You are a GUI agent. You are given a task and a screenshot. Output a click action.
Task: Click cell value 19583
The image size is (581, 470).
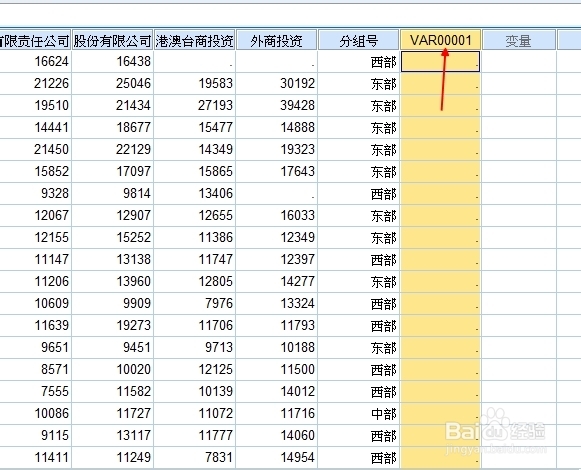click(x=216, y=83)
